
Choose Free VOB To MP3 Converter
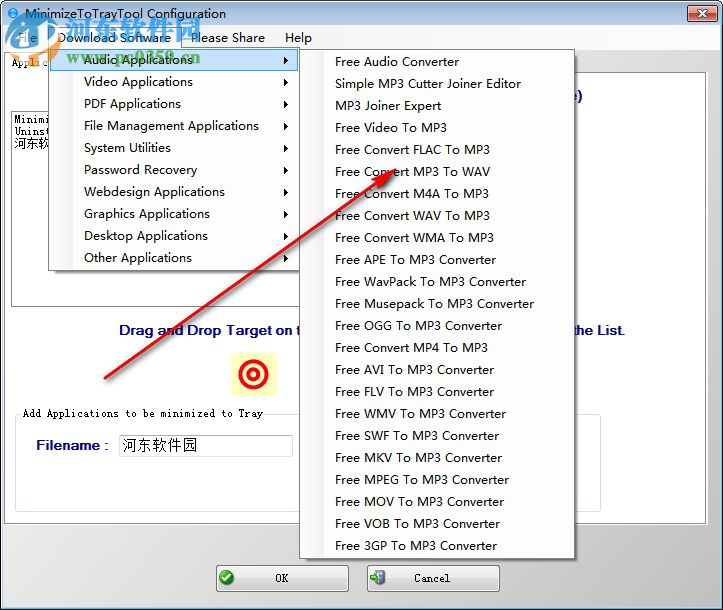(x=437, y=524)
